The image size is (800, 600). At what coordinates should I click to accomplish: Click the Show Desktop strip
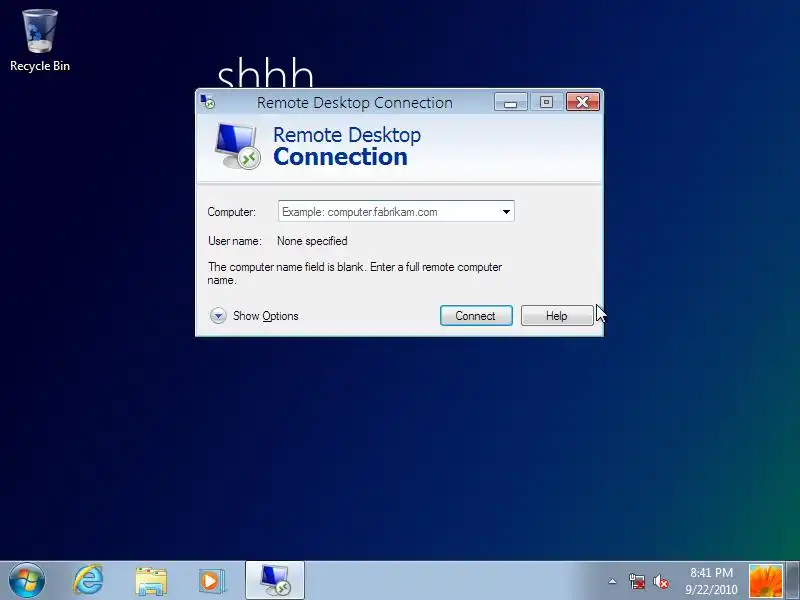[792, 581]
